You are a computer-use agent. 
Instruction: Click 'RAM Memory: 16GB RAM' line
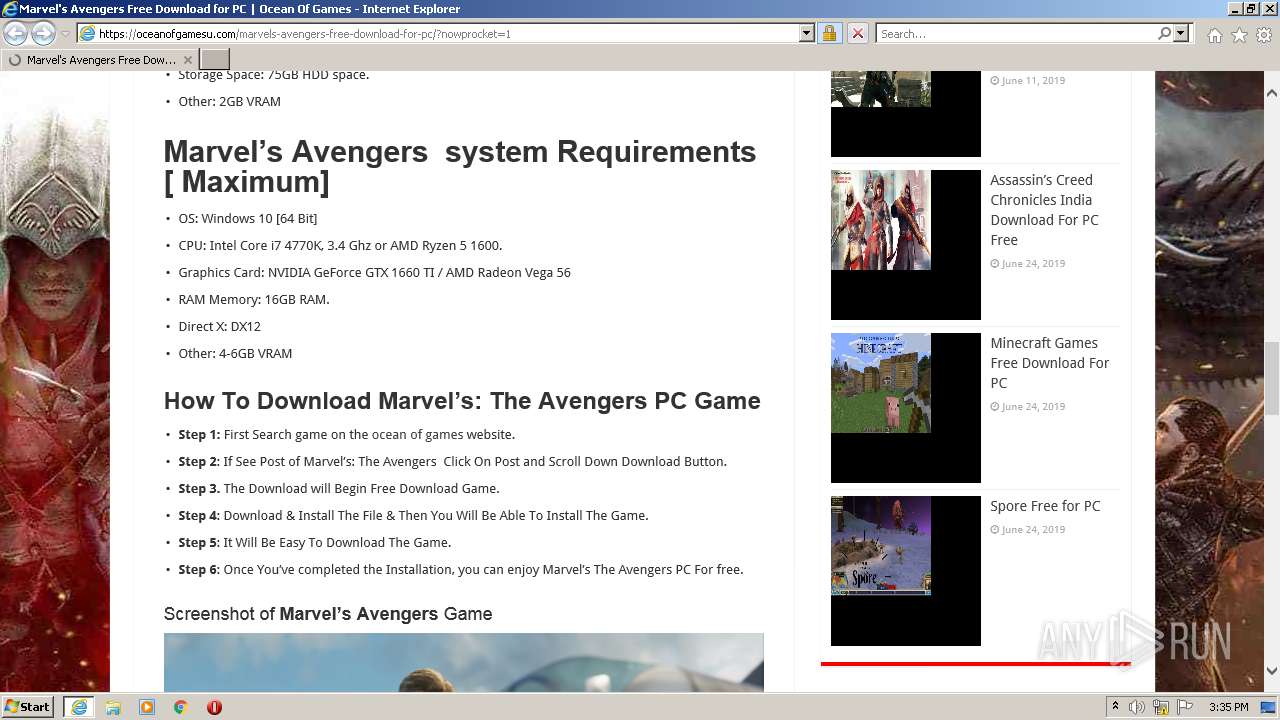(254, 299)
